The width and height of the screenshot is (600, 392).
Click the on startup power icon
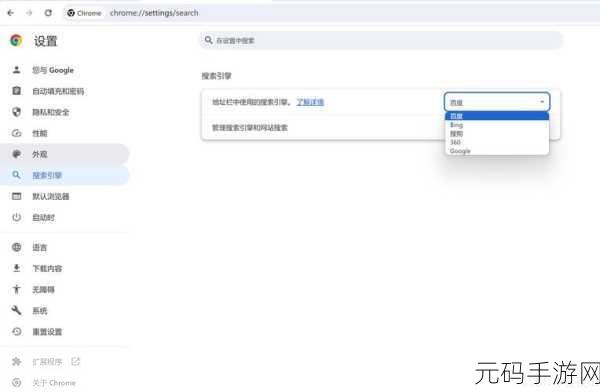pyautogui.click(x=16, y=217)
